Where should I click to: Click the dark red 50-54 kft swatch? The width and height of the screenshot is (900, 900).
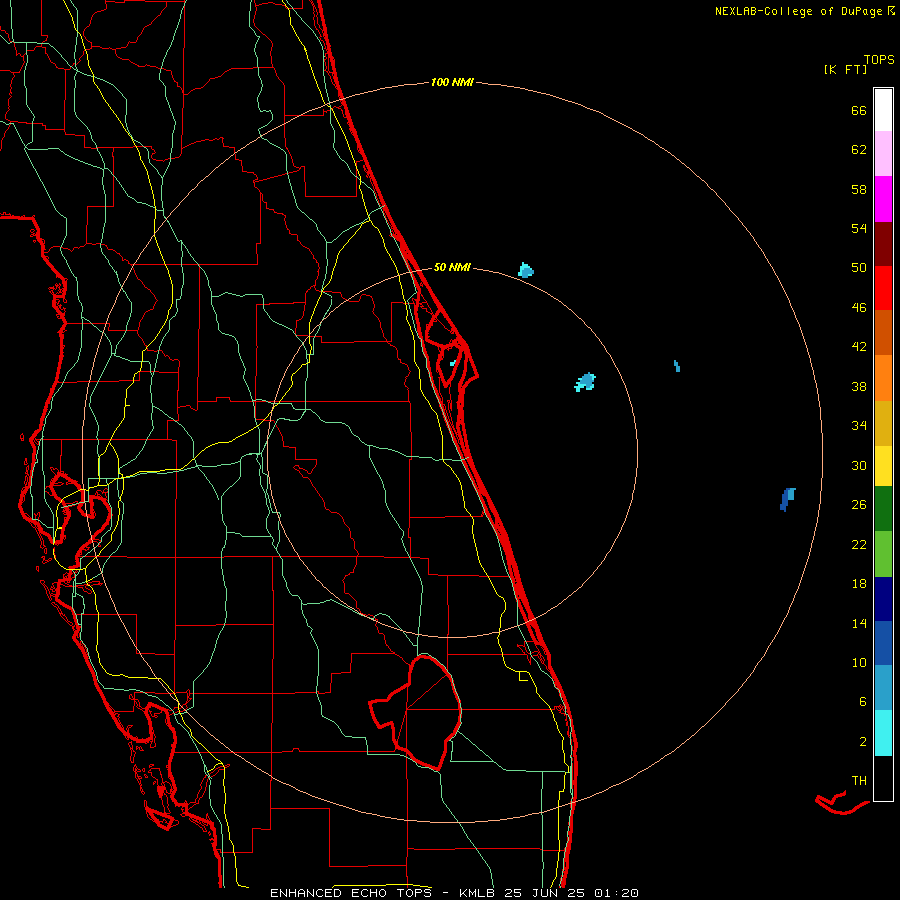coord(883,244)
